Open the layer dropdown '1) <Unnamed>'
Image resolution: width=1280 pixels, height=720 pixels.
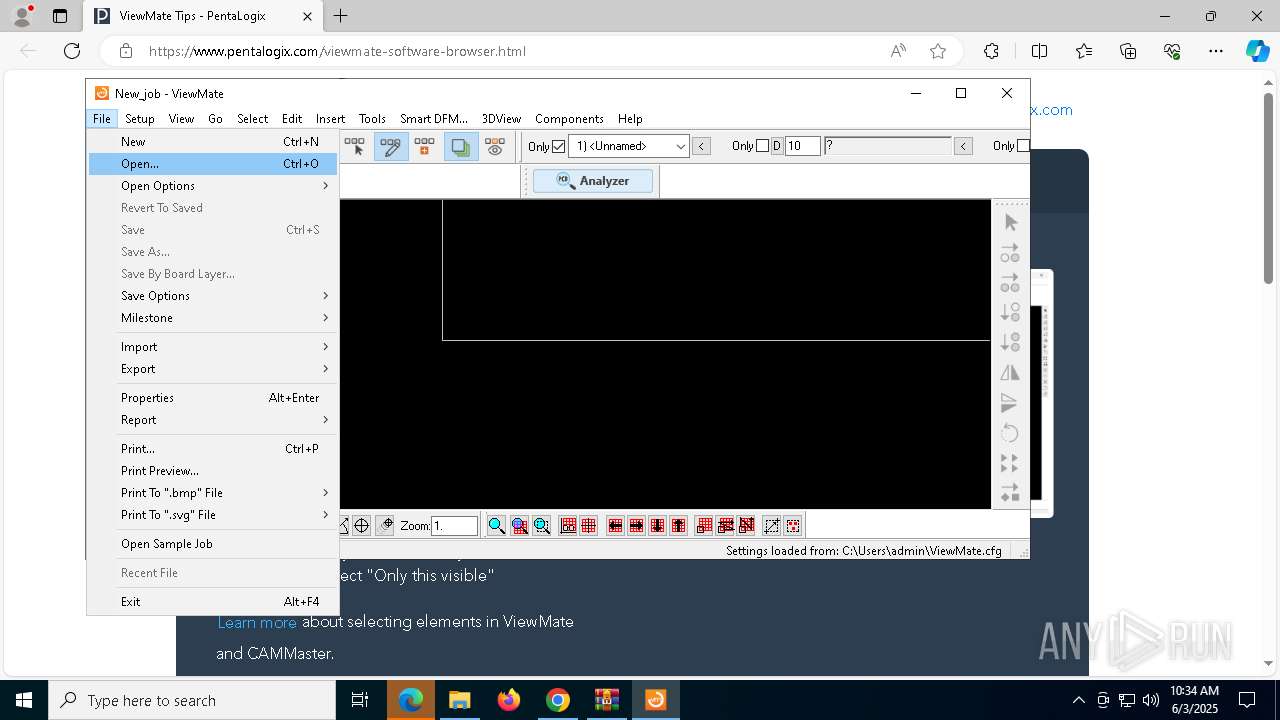tap(629, 146)
